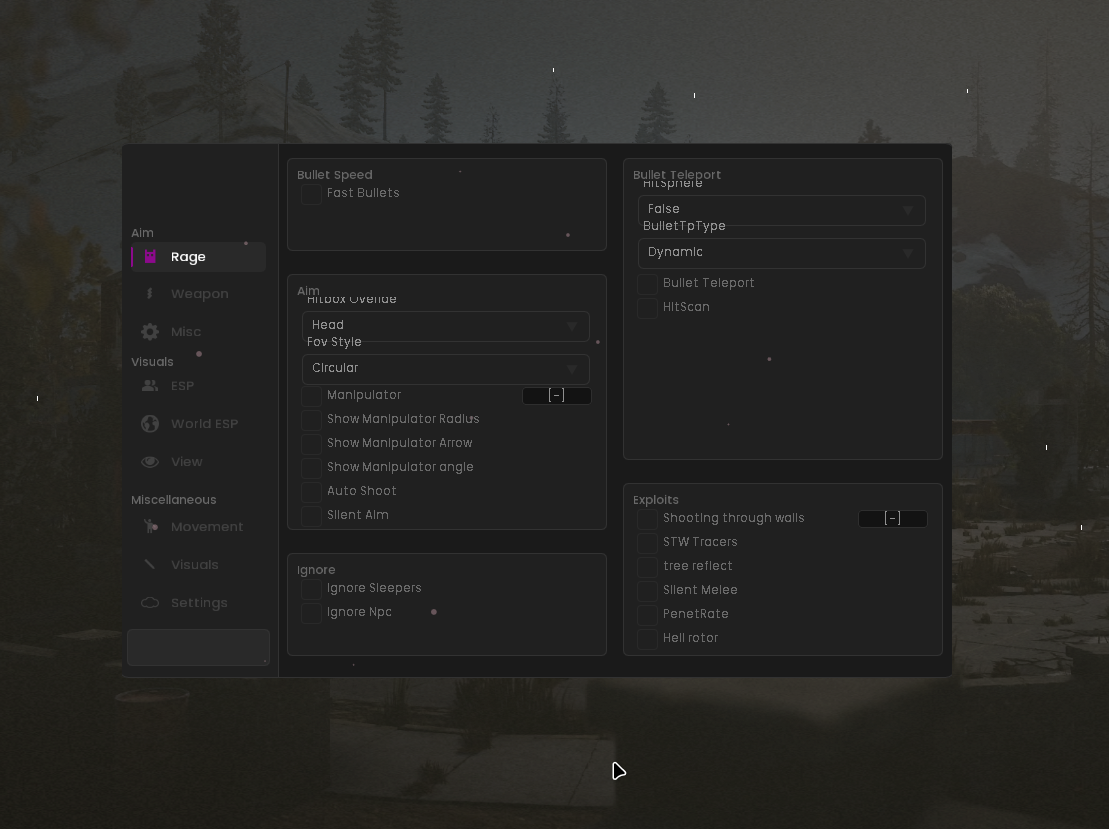Viewport: 1109px width, 829px height.
Task: Click the Settings cloud icon
Action: [x=150, y=603]
